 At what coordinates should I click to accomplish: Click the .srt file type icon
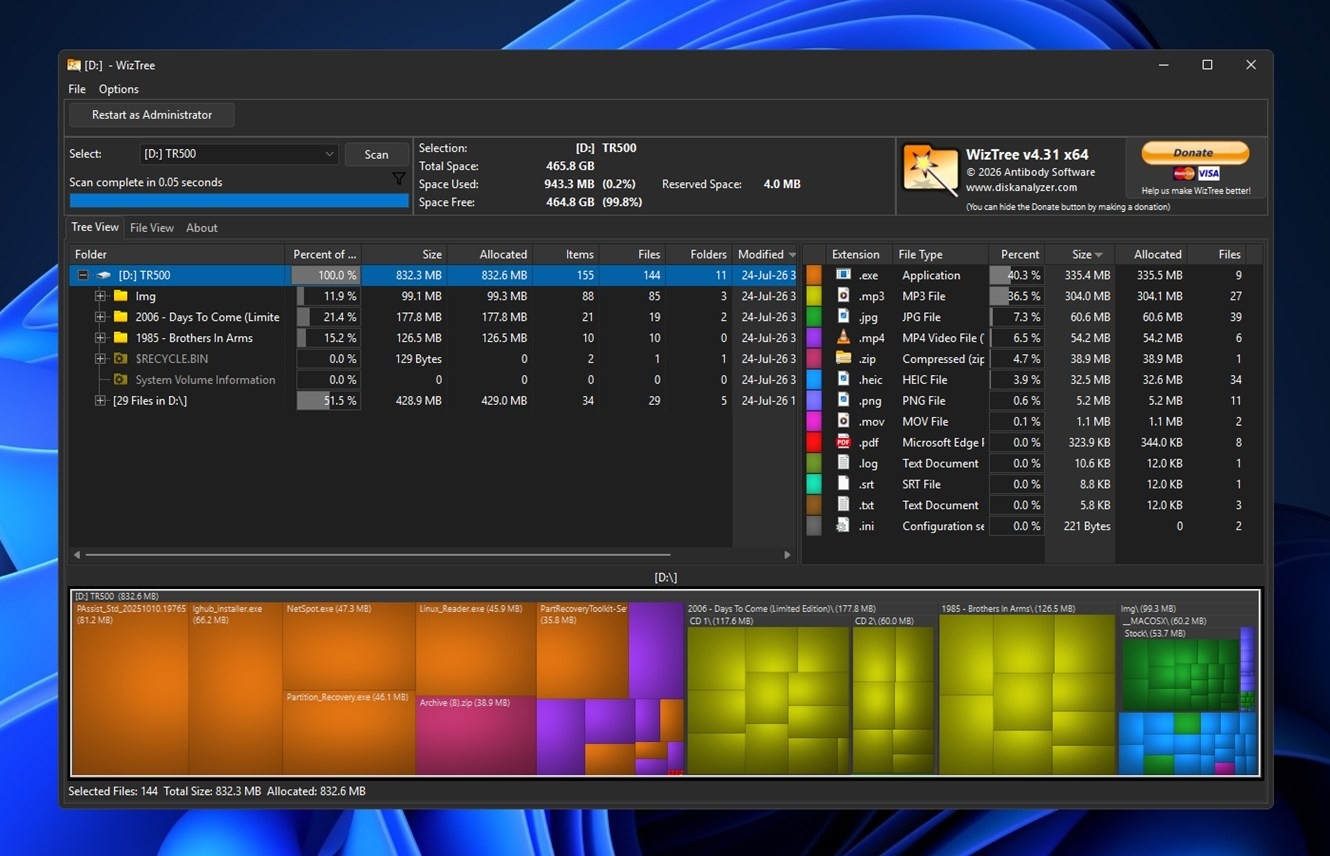click(x=843, y=485)
